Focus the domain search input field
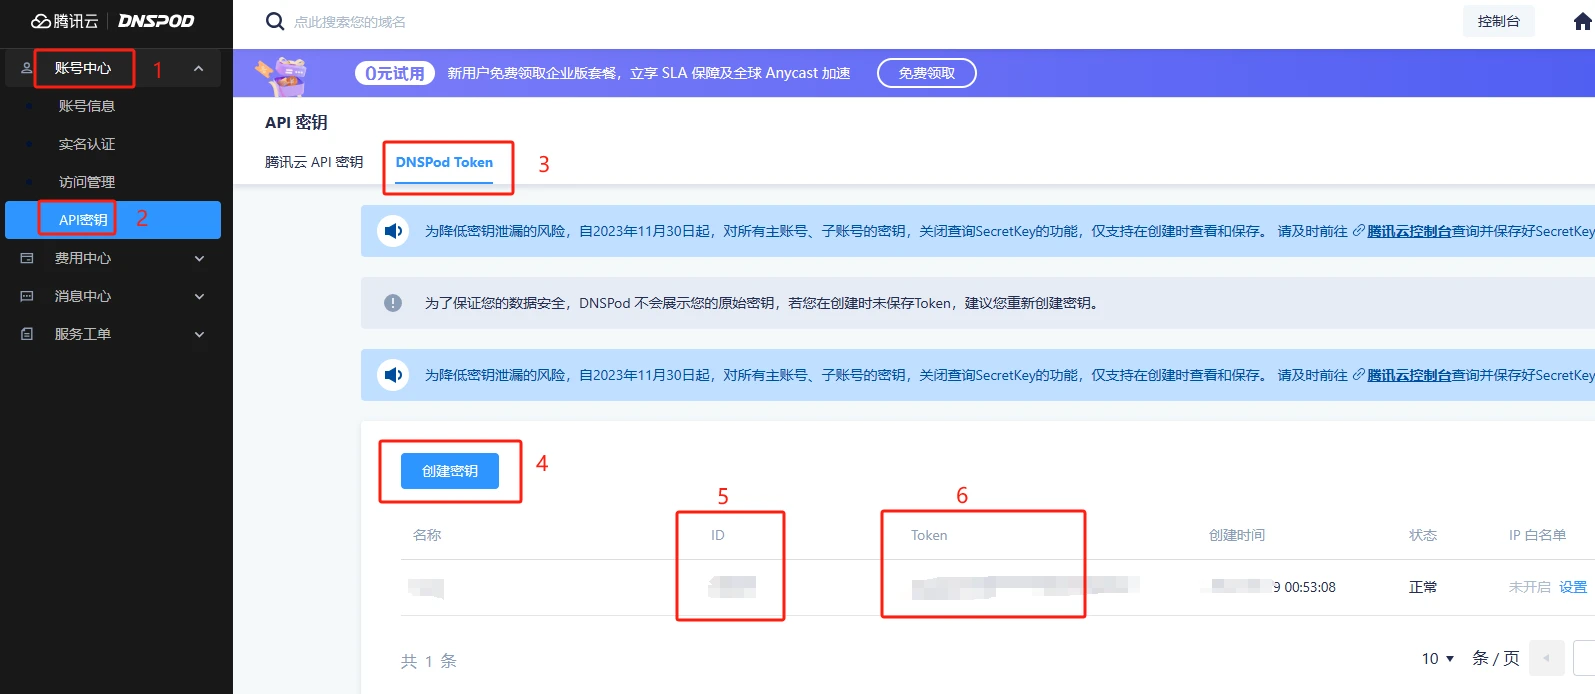The image size is (1595, 694). (x=350, y=22)
